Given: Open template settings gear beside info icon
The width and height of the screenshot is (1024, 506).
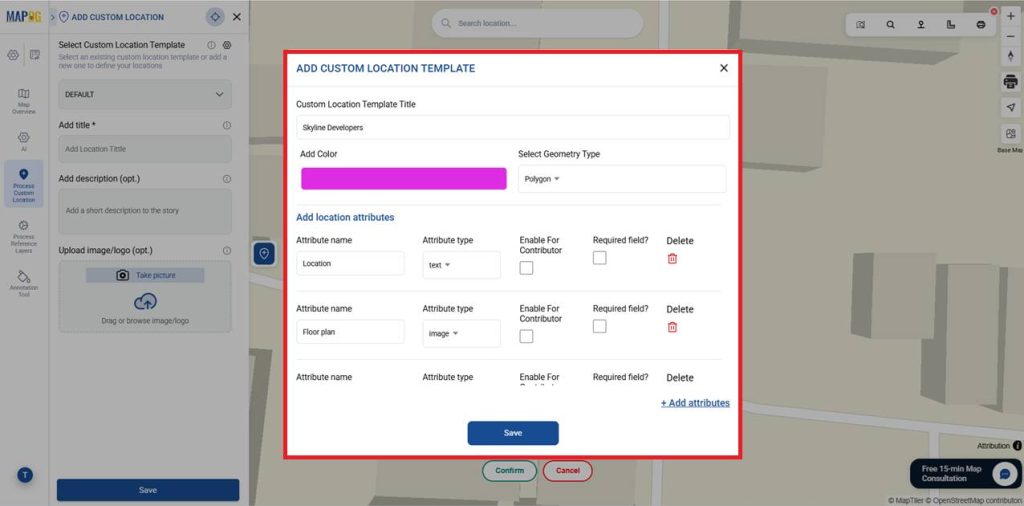Looking at the screenshot, I should click(227, 45).
